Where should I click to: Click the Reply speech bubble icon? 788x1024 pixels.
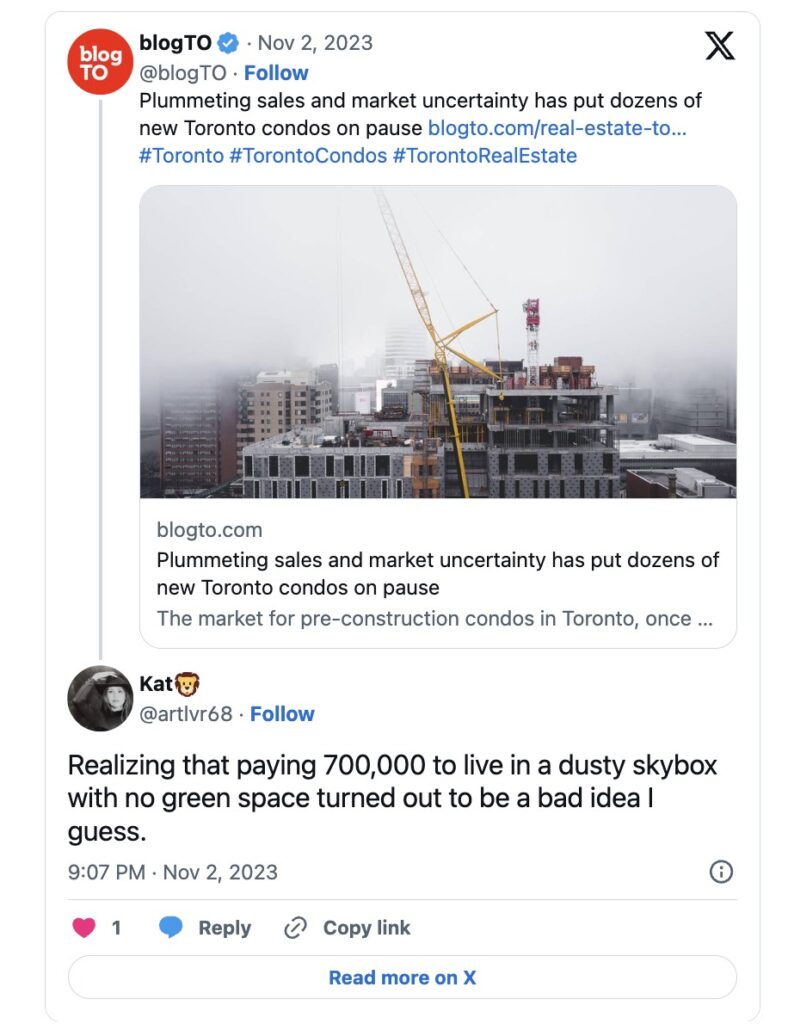coord(172,928)
